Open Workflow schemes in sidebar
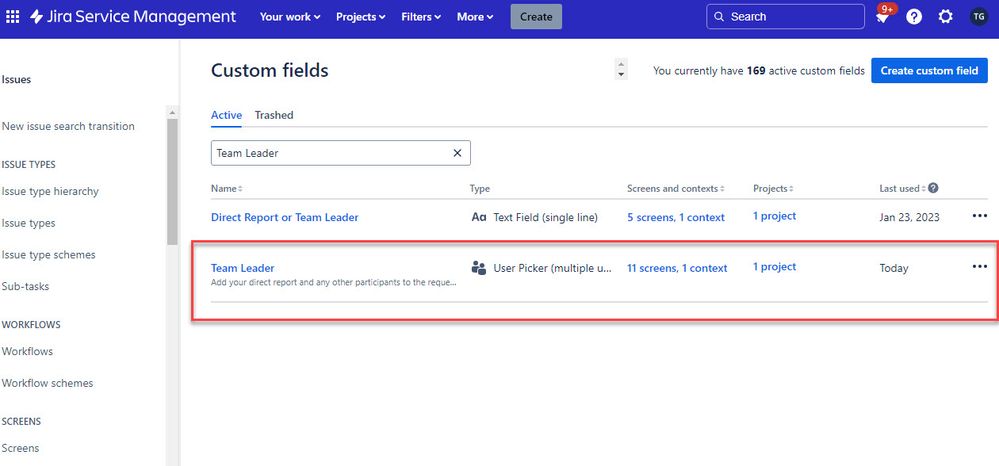Viewport: 999px width, 466px height. (48, 383)
